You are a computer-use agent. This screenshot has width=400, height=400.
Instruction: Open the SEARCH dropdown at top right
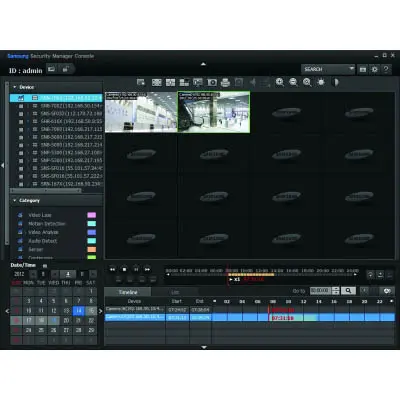tap(328, 69)
